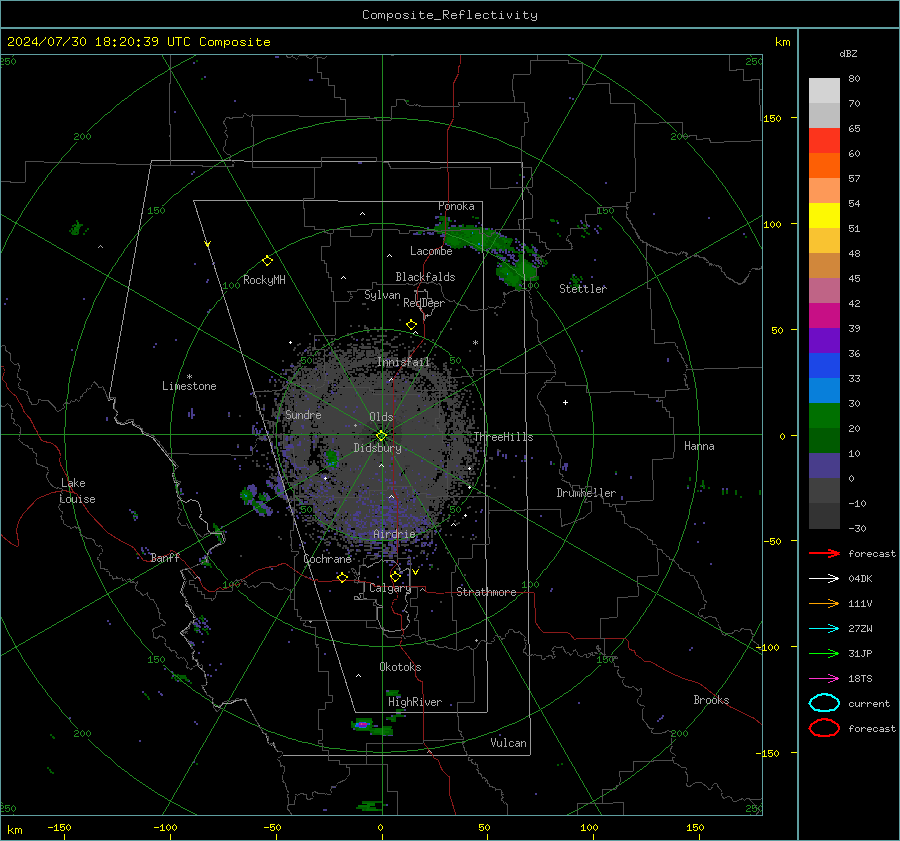Image resolution: width=900 pixels, height=841 pixels.
Task: Select the 'Sylvan' label
Action: tap(382, 295)
